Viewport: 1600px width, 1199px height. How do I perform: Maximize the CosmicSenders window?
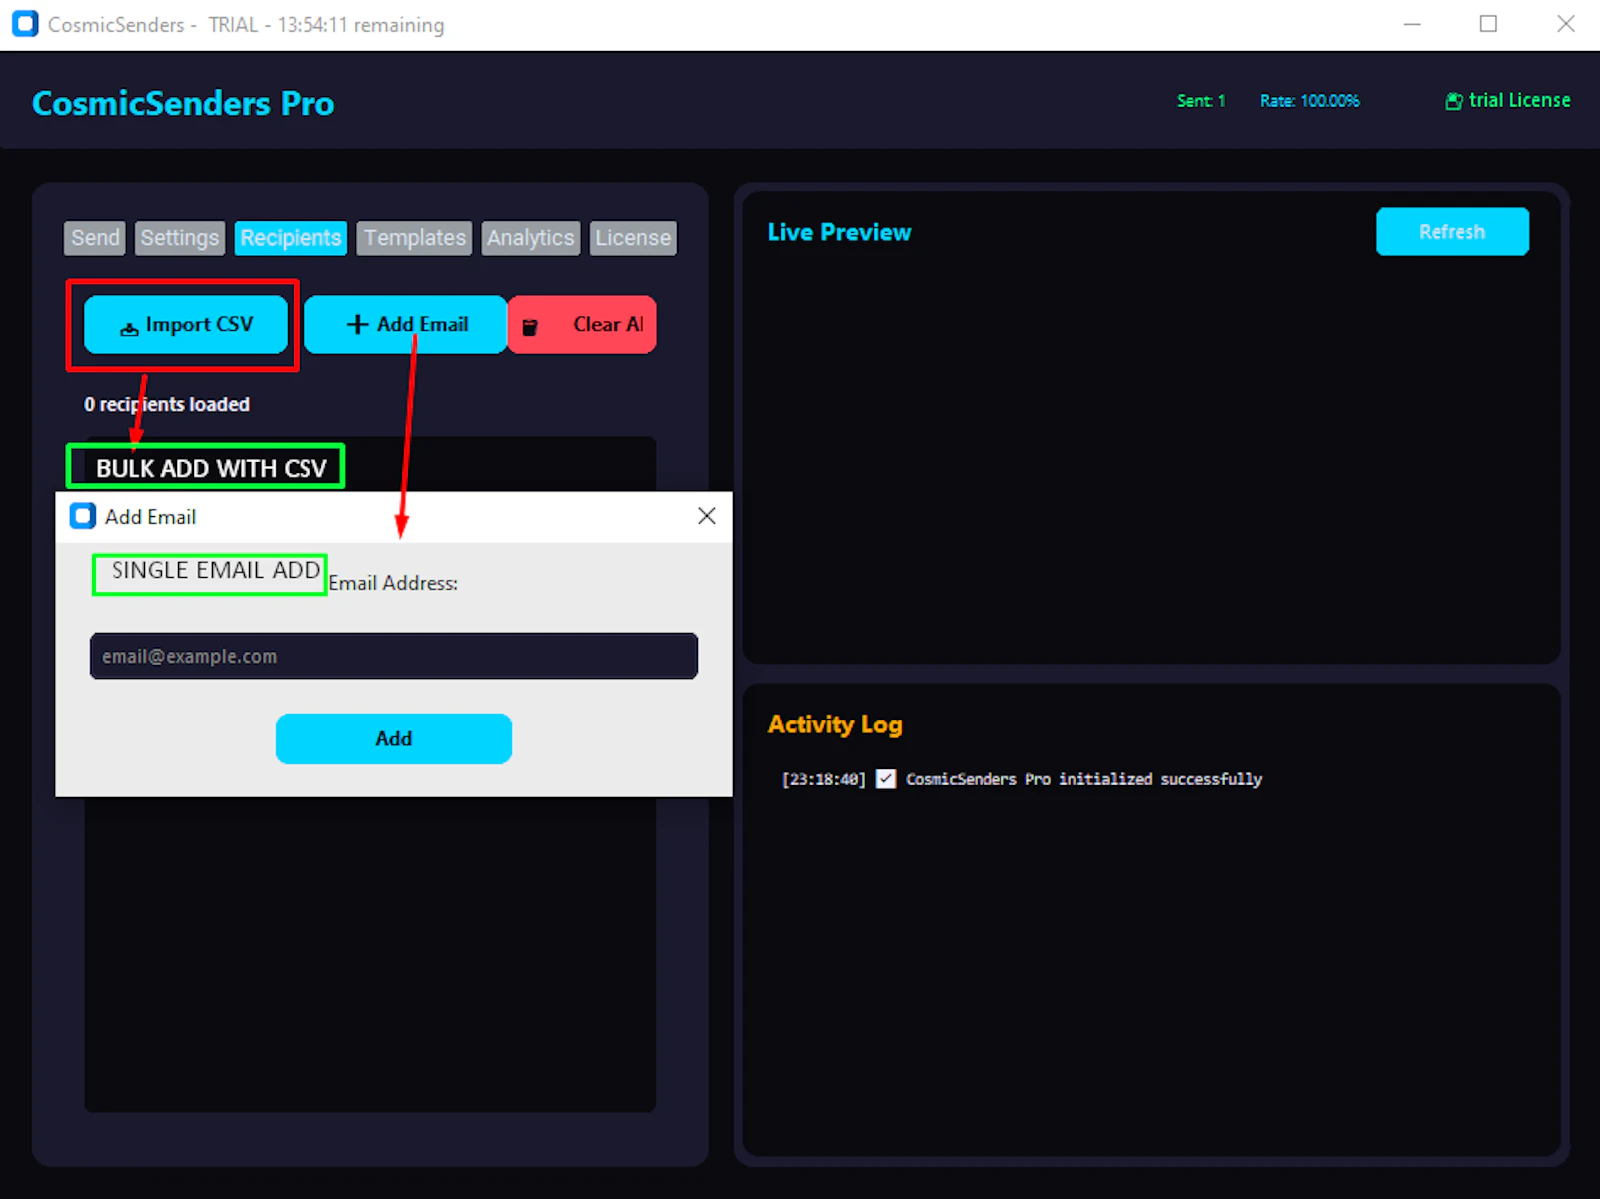click(x=1488, y=24)
